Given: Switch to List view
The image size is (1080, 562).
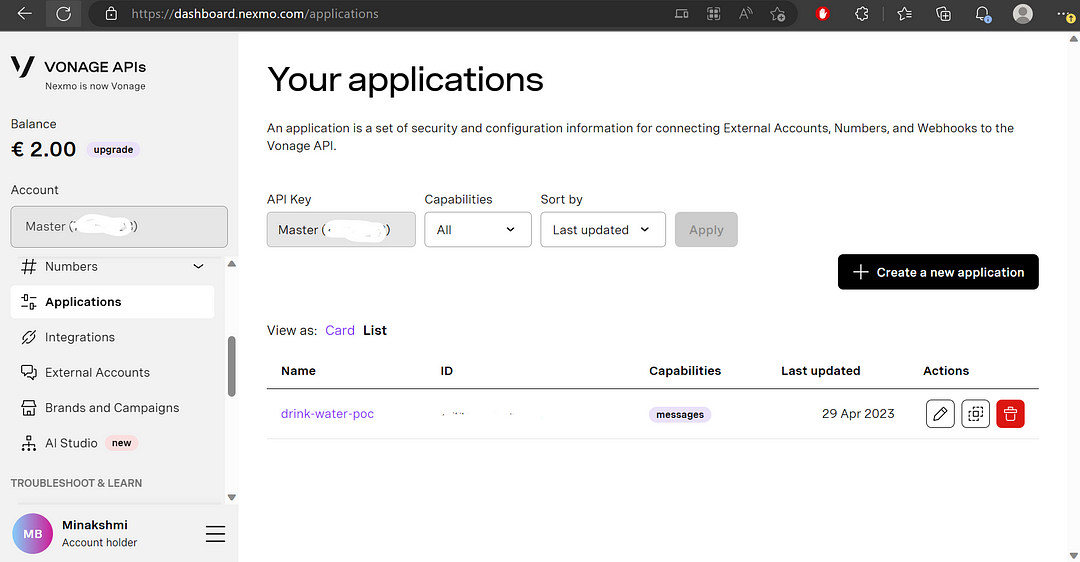Looking at the screenshot, I should (x=375, y=331).
